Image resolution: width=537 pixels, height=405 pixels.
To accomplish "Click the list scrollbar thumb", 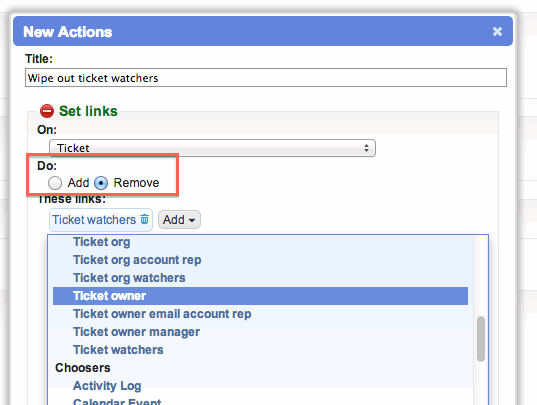I will point(481,339).
